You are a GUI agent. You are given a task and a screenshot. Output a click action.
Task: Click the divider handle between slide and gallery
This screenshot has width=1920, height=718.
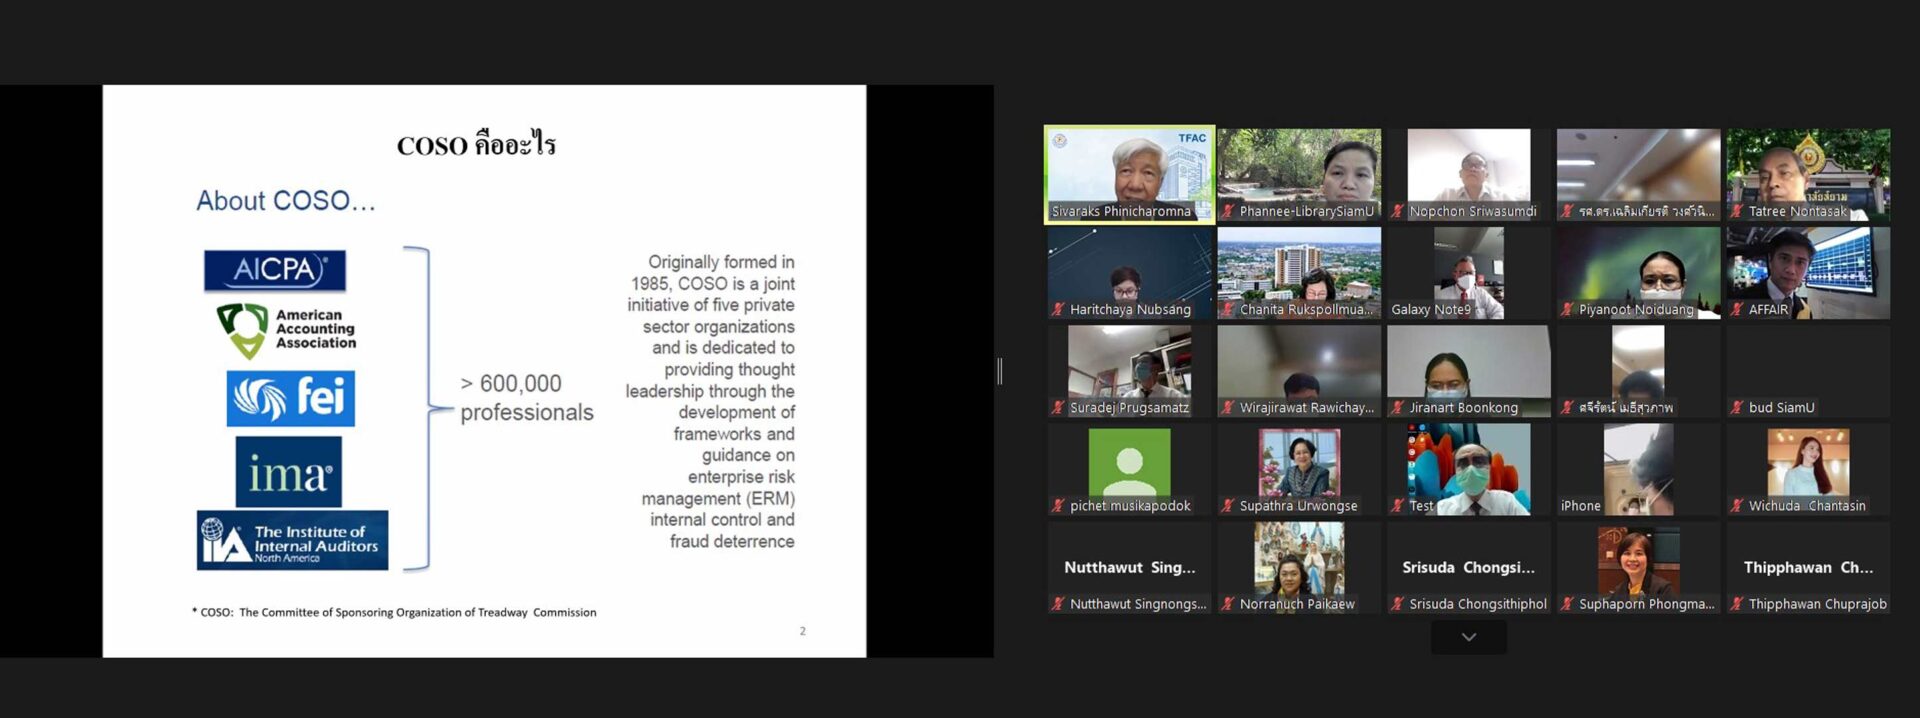coord(1000,371)
